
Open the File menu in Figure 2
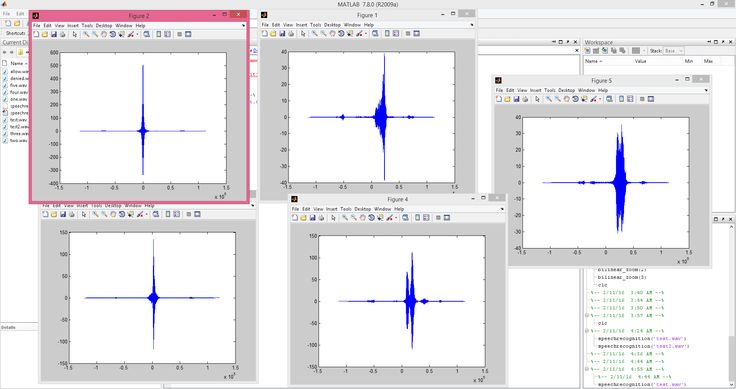(37, 25)
